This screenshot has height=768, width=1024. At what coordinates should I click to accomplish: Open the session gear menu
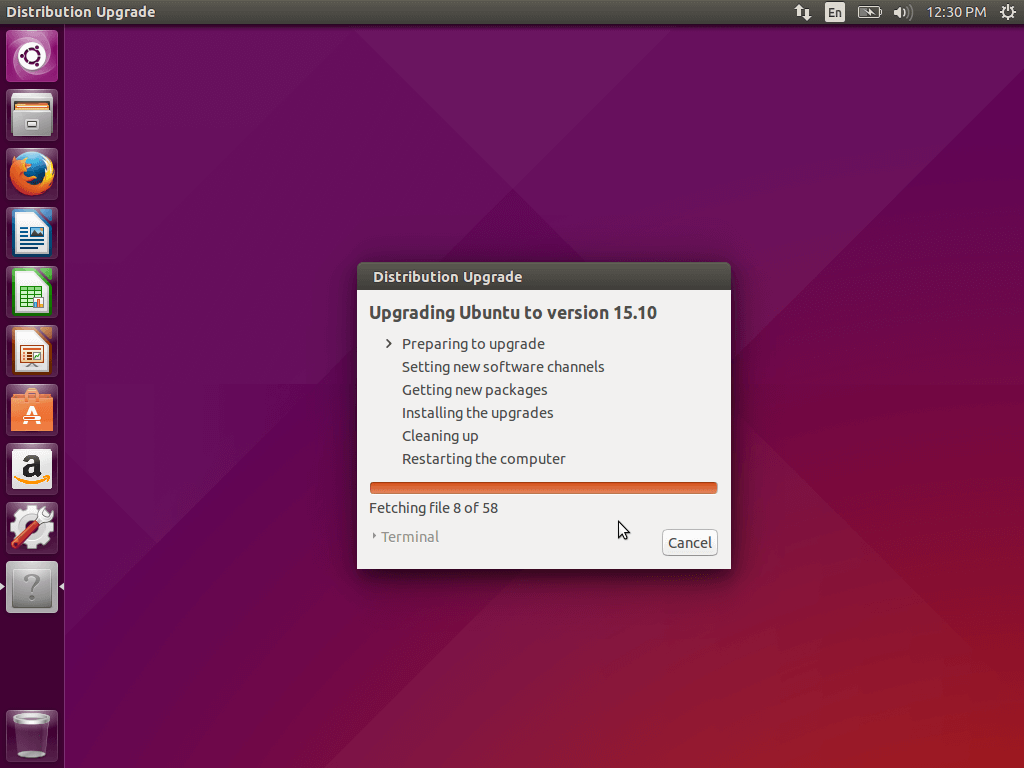(1008, 12)
